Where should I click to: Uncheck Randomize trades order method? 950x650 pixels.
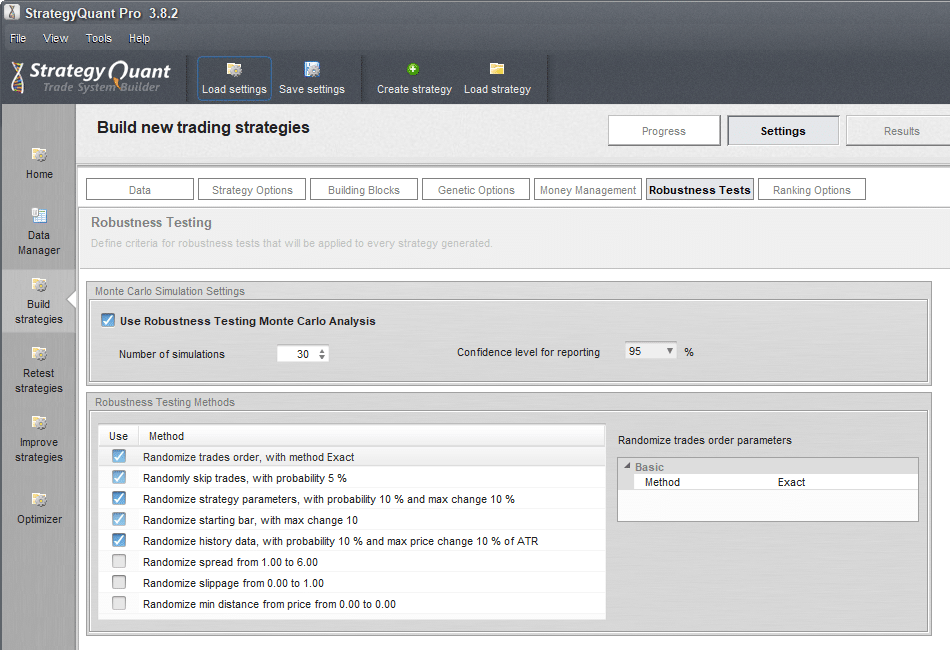[119, 456]
